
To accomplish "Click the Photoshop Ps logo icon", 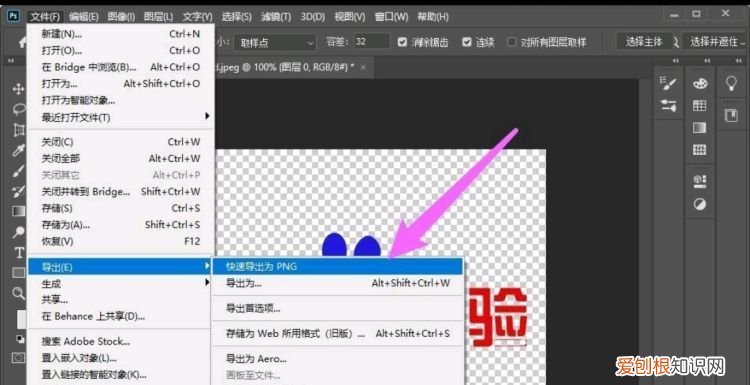I will pyautogui.click(x=13, y=17).
